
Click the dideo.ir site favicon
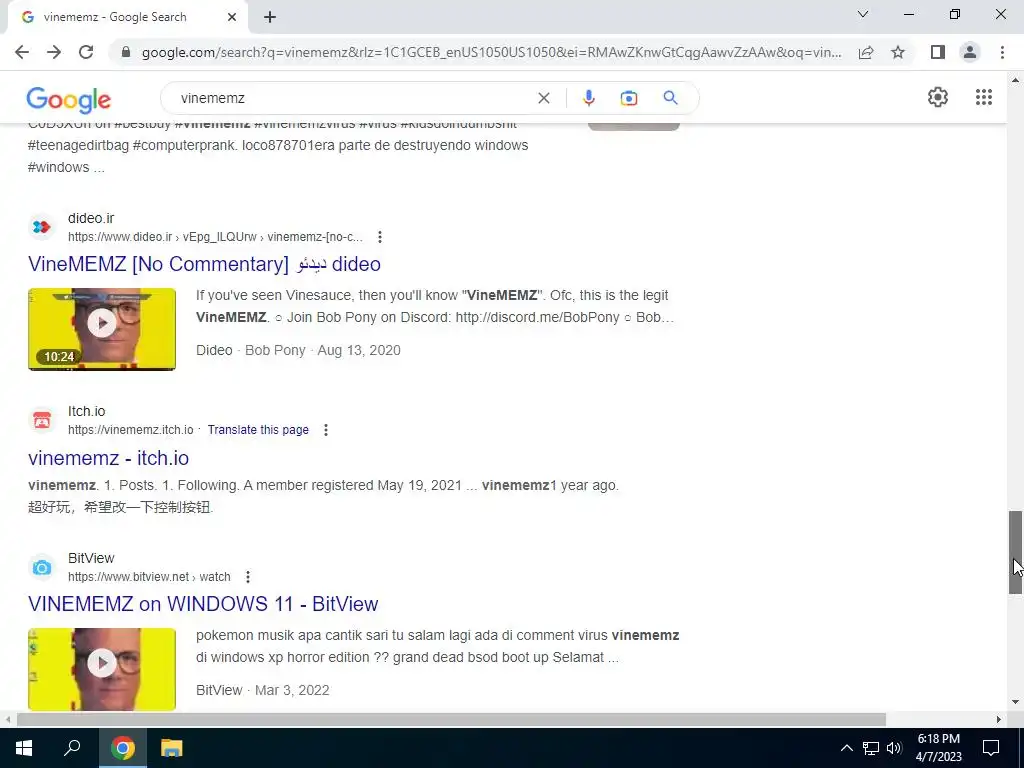pos(42,227)
